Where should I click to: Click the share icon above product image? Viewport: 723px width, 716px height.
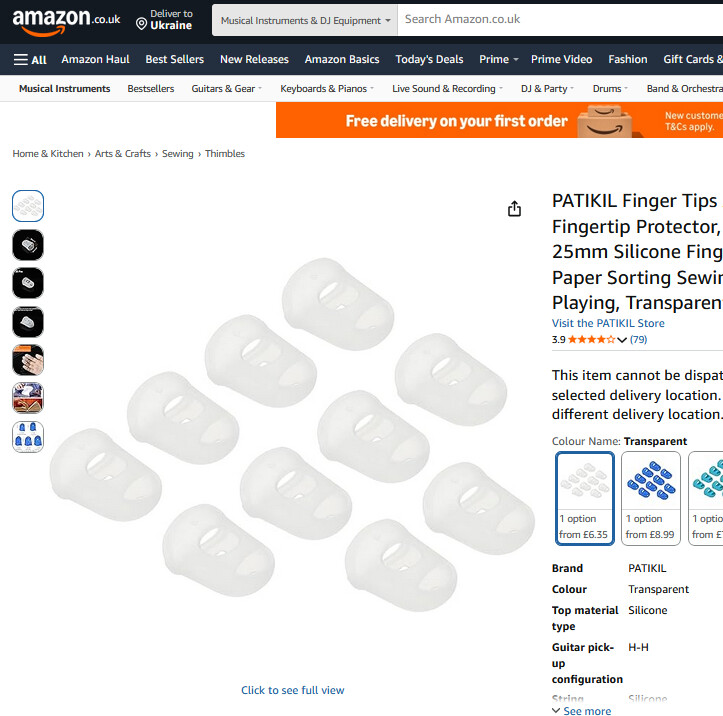514,209
